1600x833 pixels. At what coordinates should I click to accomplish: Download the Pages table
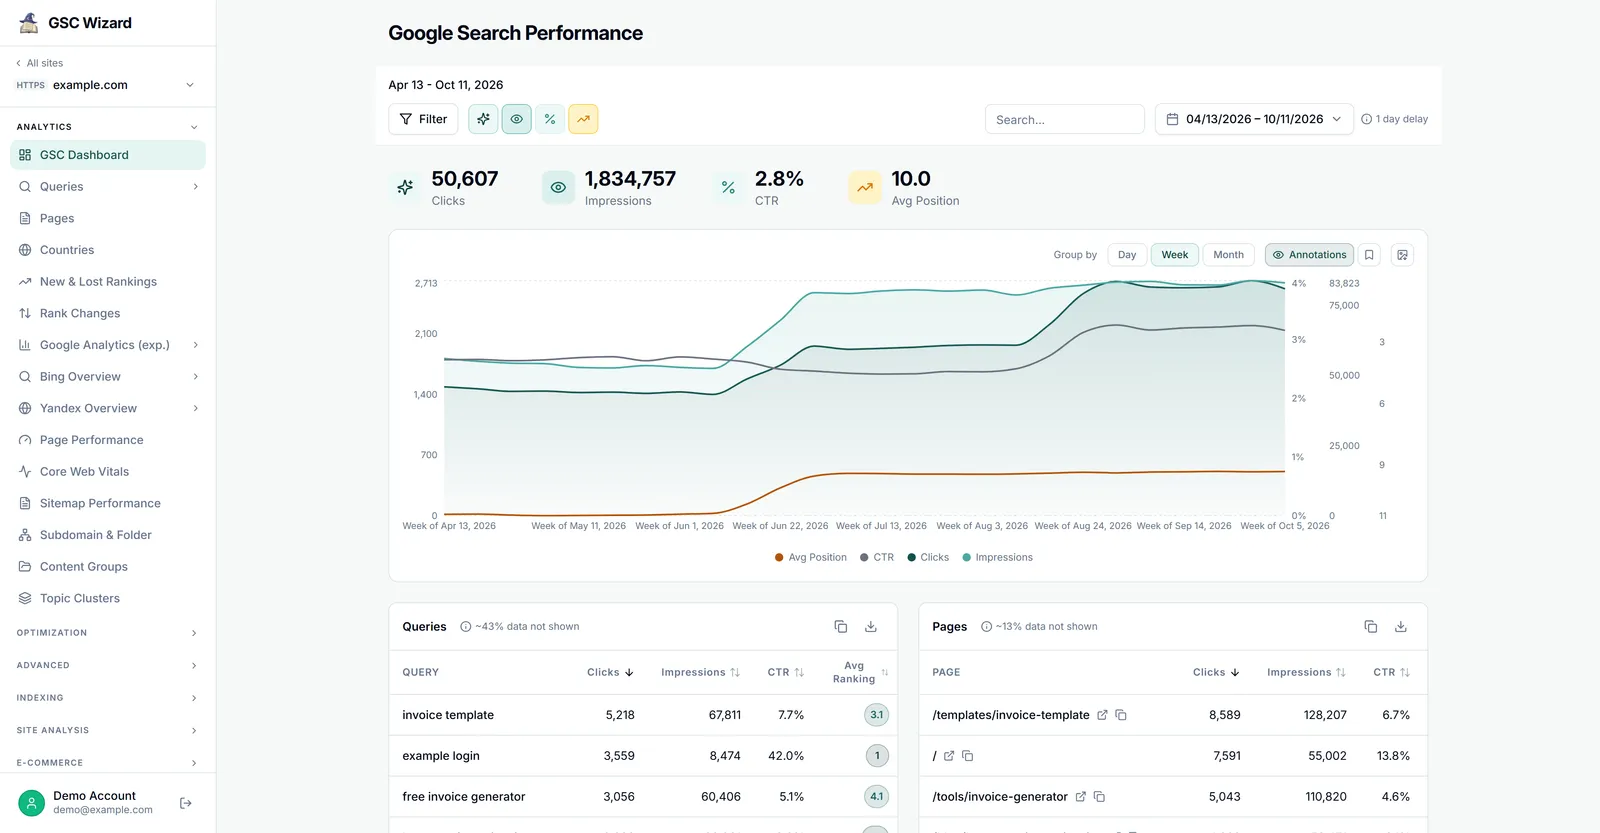pos(1401,627)
